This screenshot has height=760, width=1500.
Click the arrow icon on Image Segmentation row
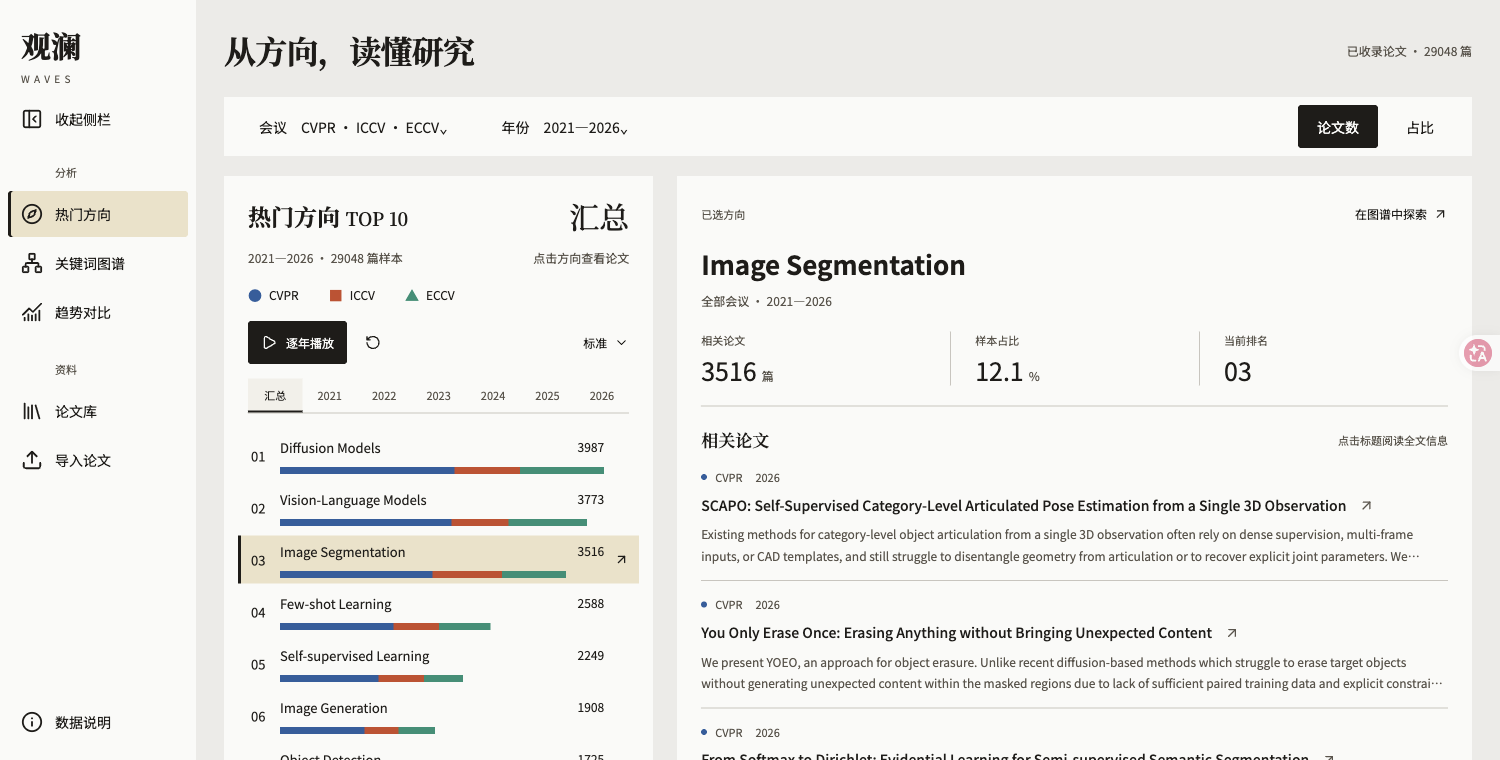621,560
